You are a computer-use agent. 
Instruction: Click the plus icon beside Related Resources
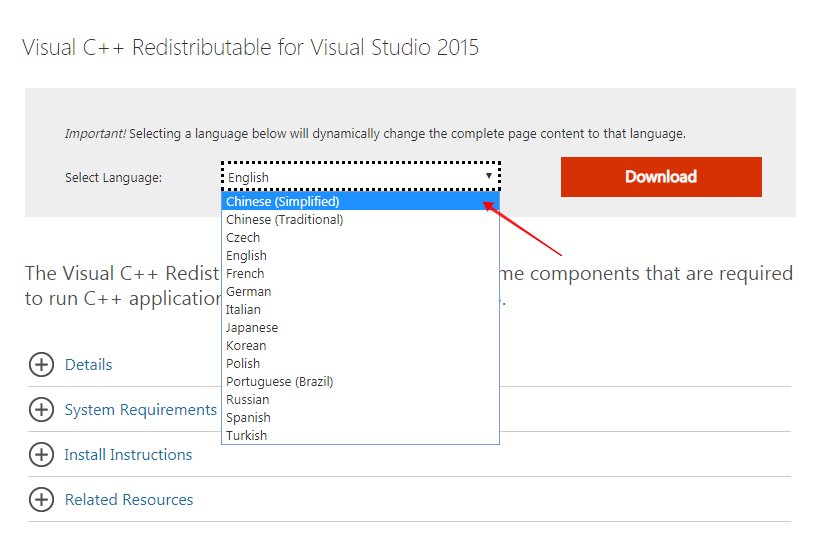pyautogui.click(x=41, y=500)
